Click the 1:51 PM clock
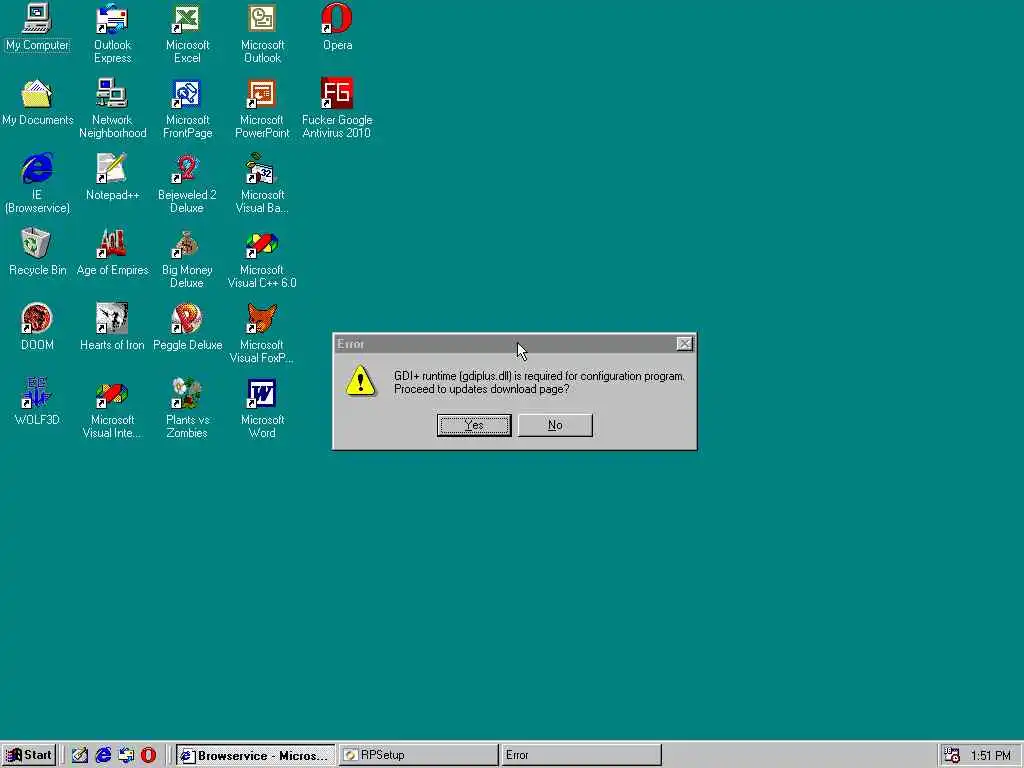 pos(991,756)
